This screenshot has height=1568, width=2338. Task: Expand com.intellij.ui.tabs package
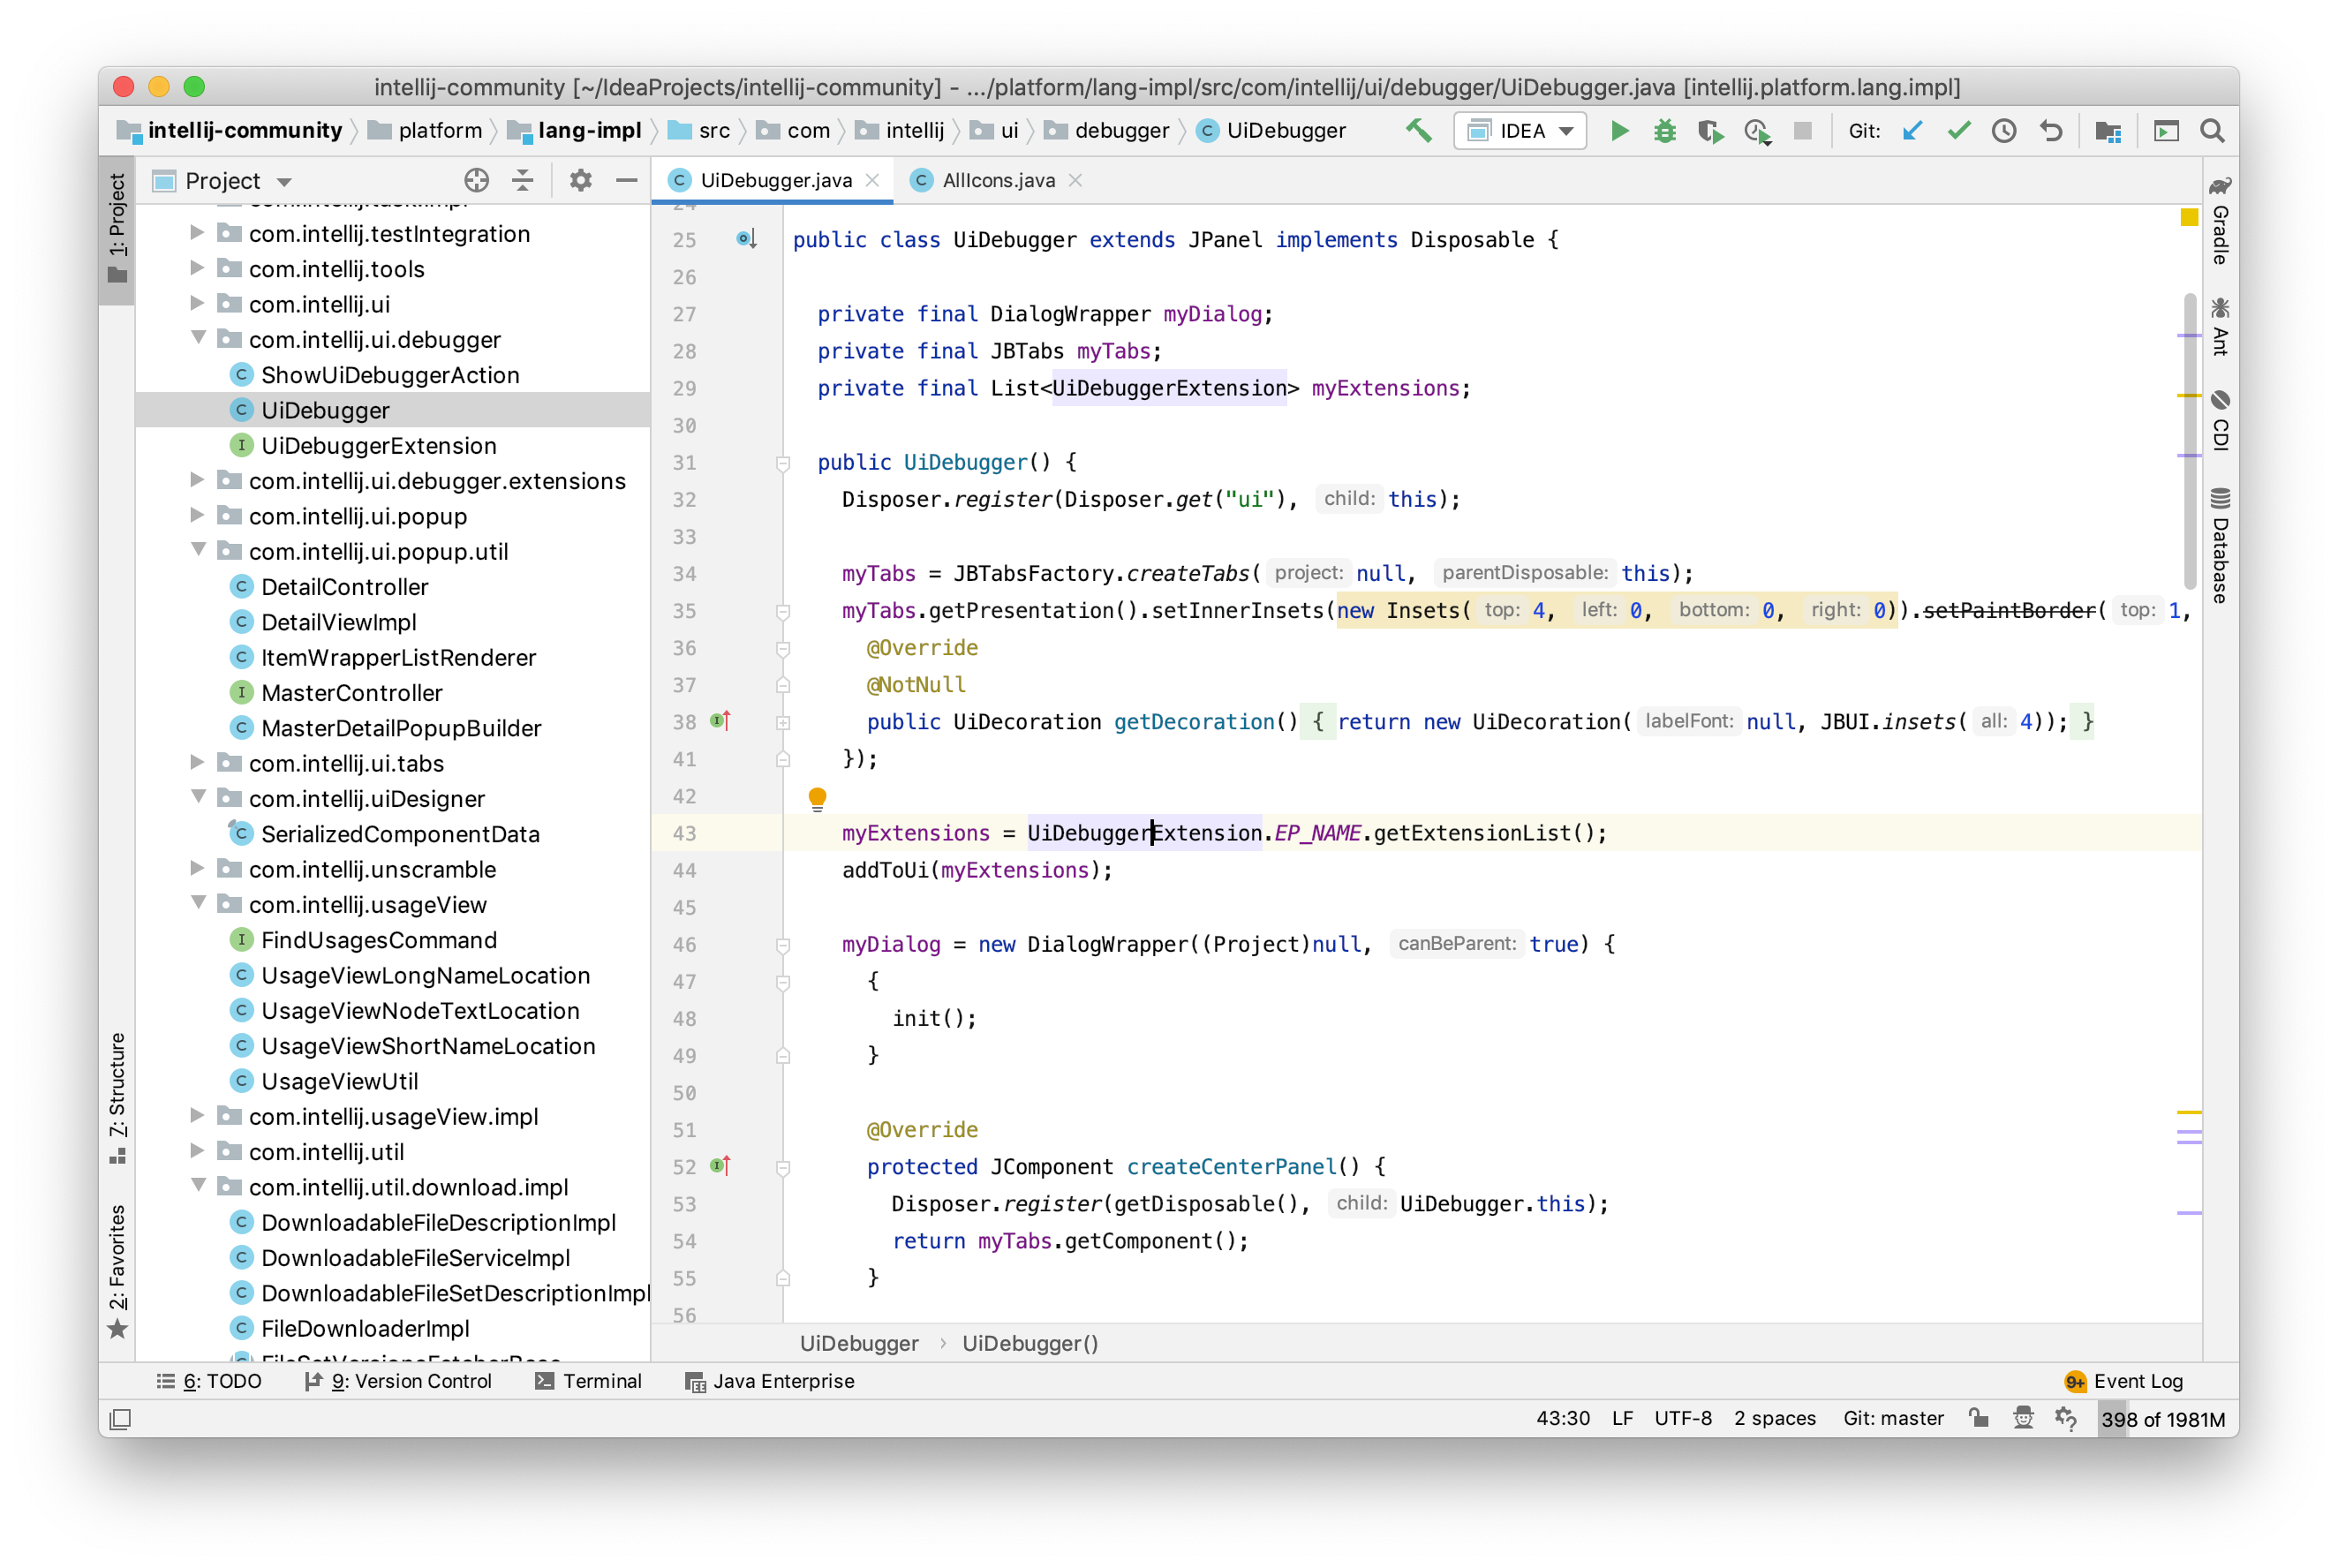198,763
